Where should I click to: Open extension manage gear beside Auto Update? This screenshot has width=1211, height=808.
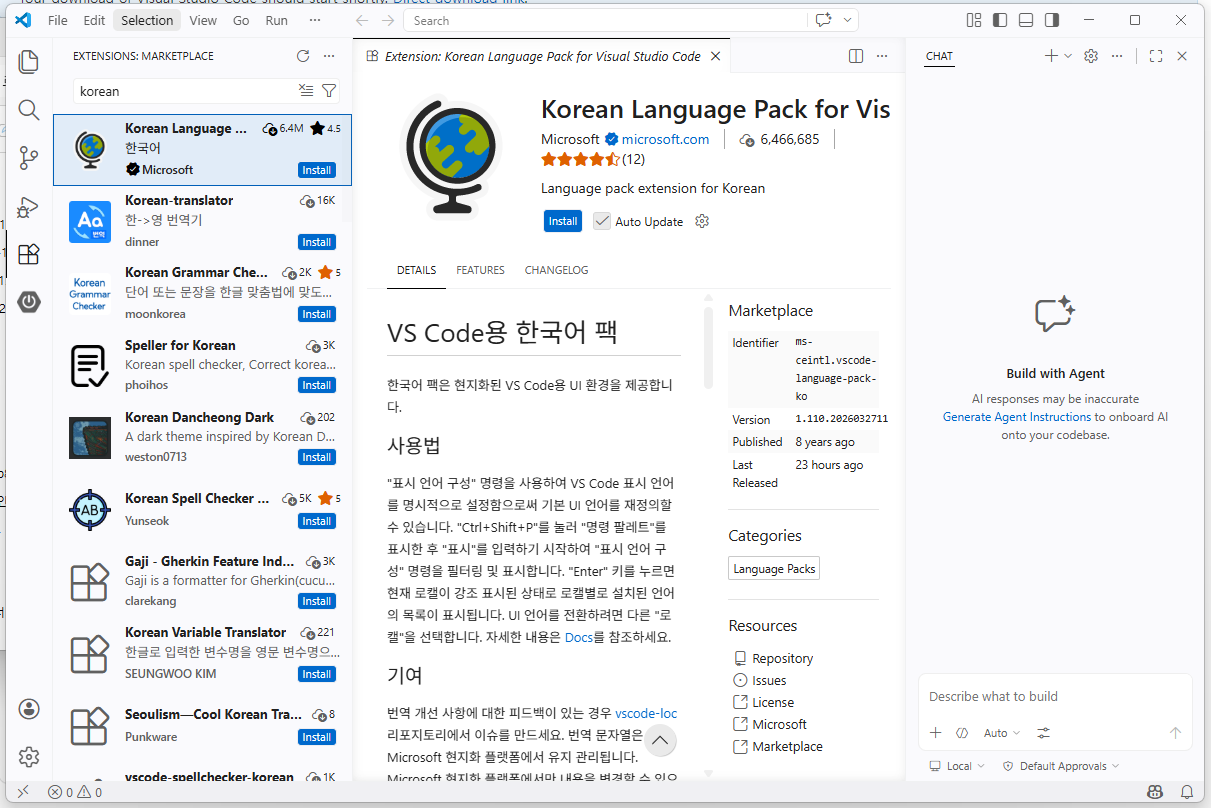pyautogui.click(x=702, y=221)
